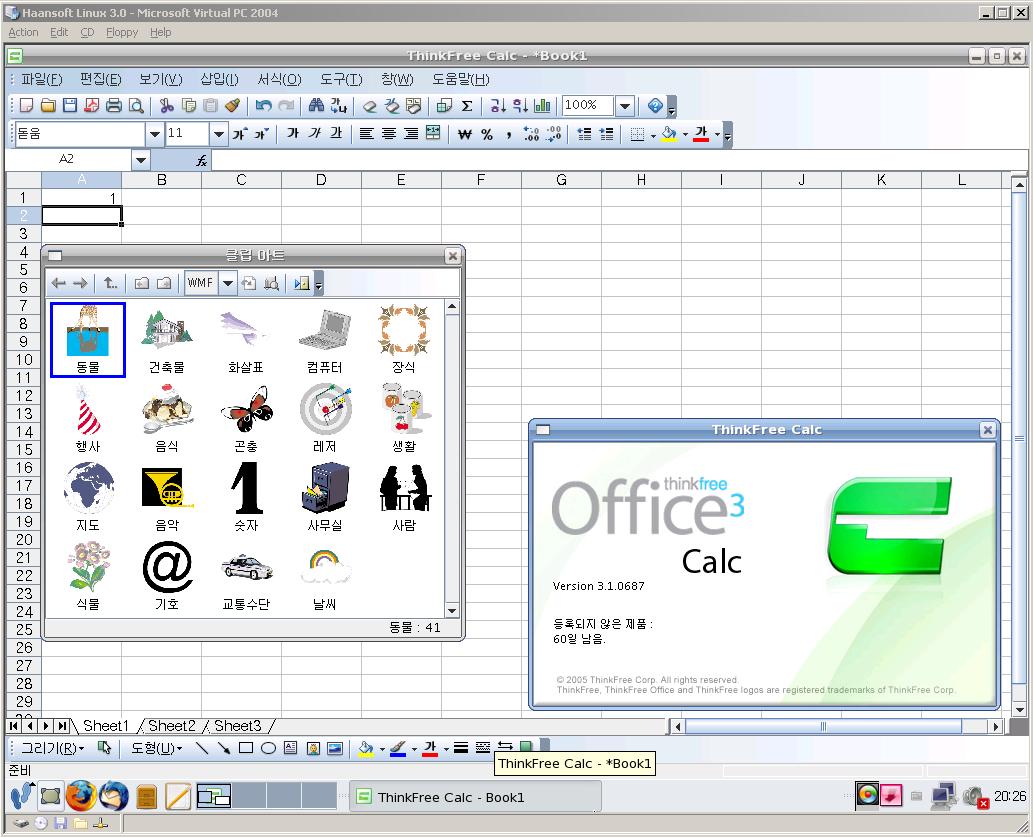Screen dimensions: 1033x837
Task: Save the workbook with the floppy icon
Action: (70, 105)
